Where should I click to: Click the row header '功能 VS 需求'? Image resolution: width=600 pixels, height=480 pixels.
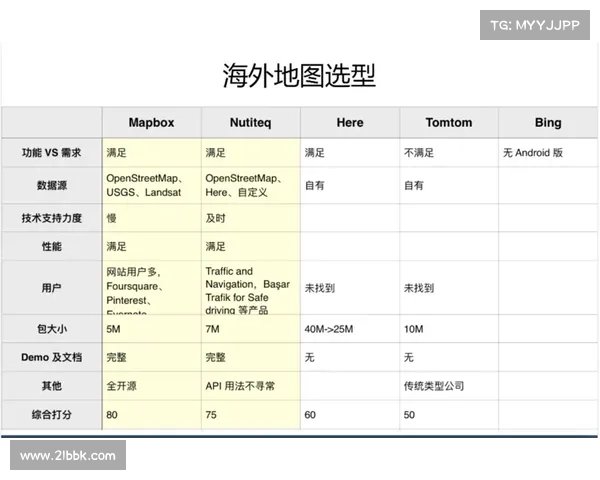(52, 153)
